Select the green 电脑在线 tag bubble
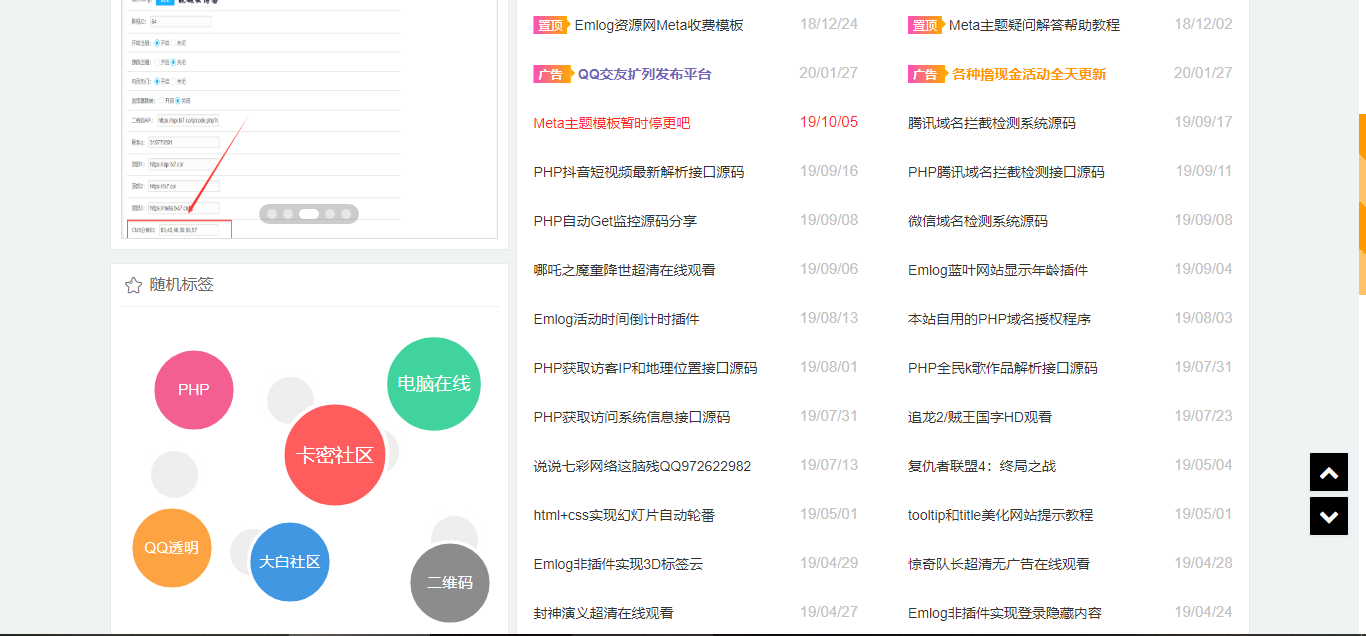The height and width of the screenshot is (636, 1366). pos(433,383)
